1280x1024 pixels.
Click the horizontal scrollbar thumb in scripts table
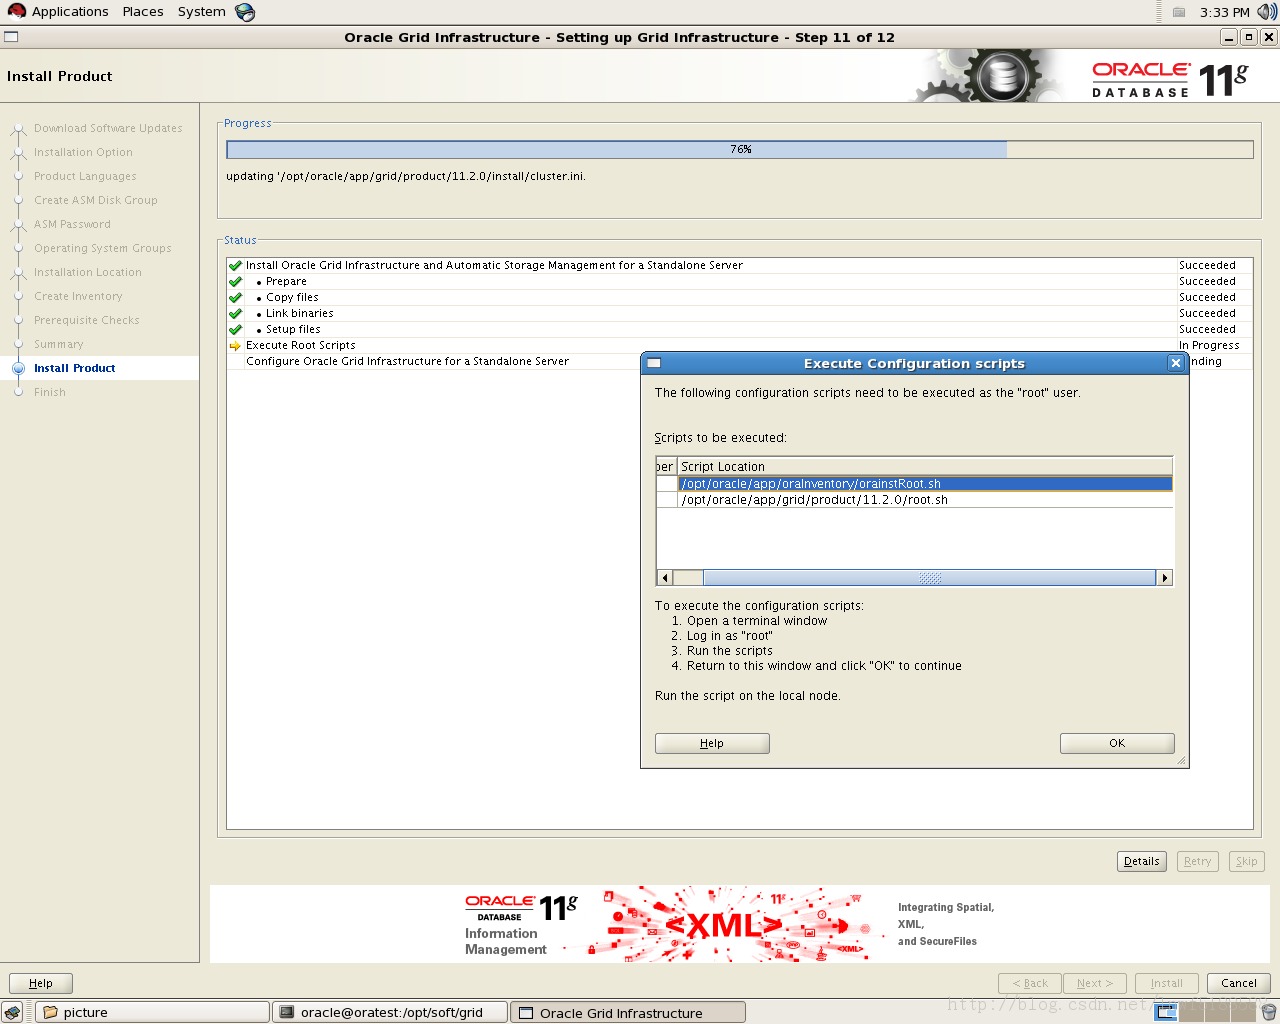click(x=930, y=578)
